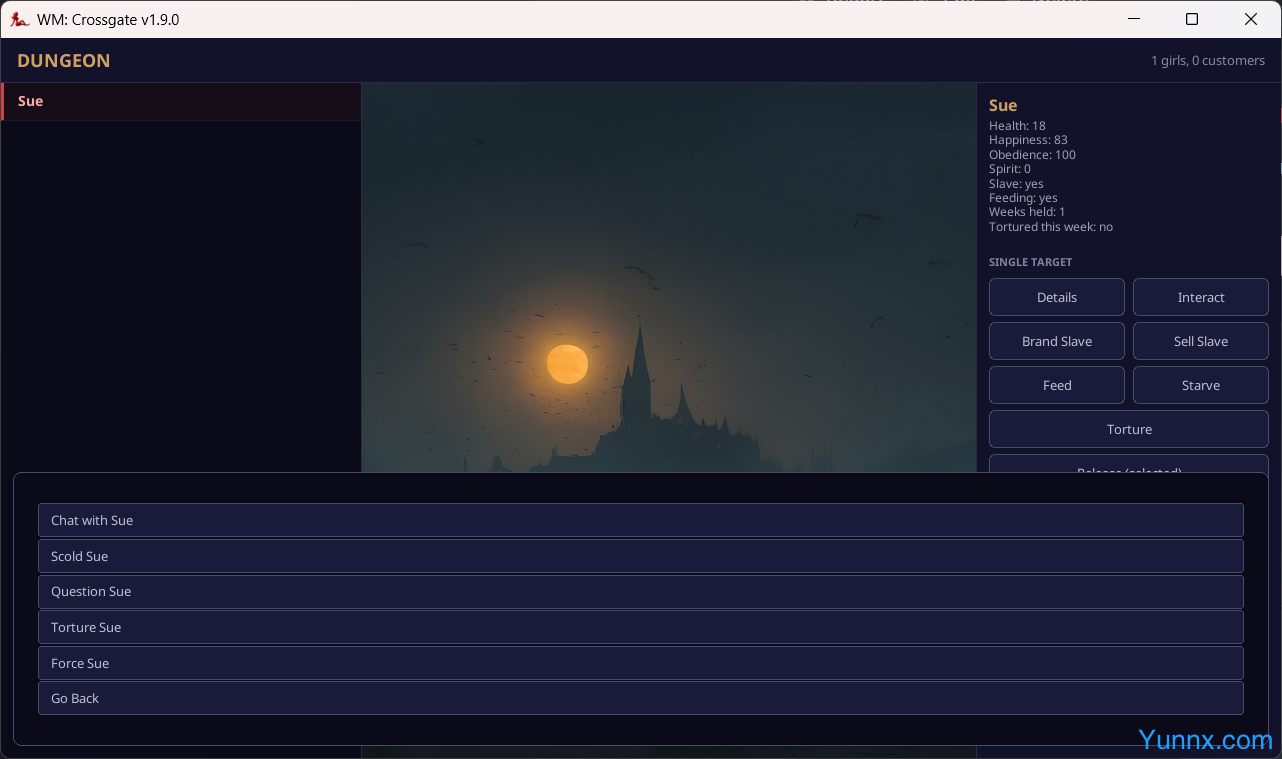Click the partially hidden Release (selected) button

coord(1128,464)
